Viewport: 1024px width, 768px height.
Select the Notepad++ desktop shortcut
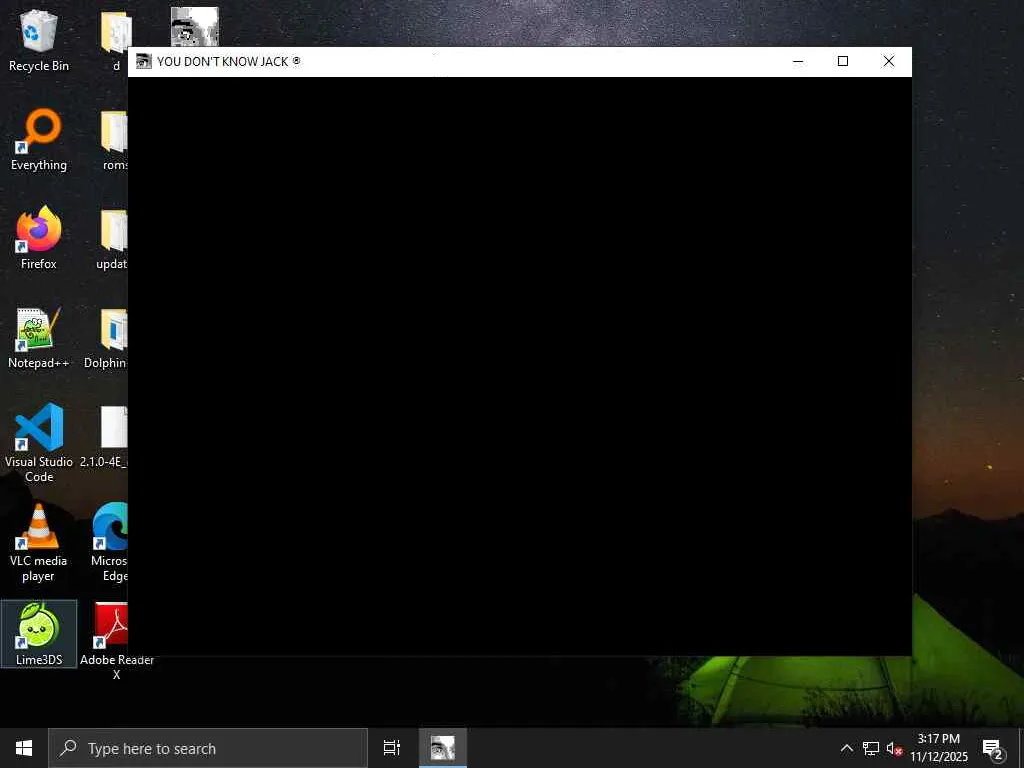[x=39, y=338]
